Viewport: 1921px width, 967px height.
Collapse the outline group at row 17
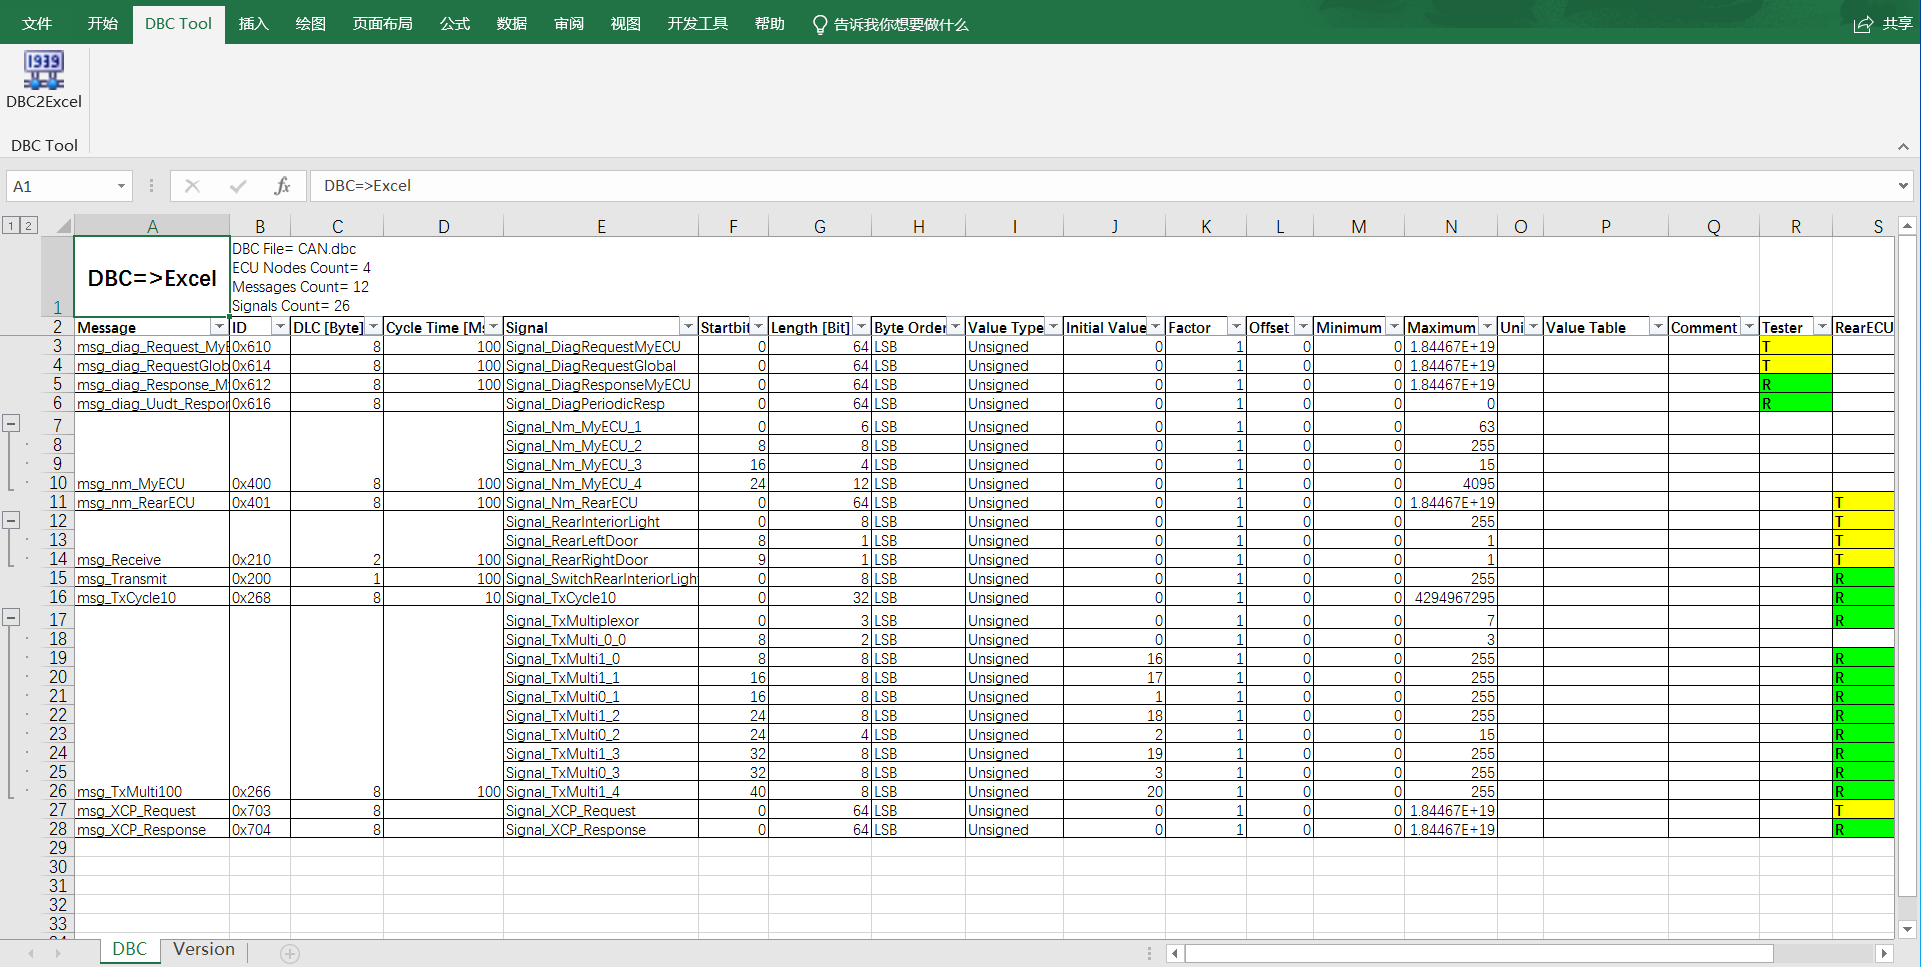(x=11, y=617)
